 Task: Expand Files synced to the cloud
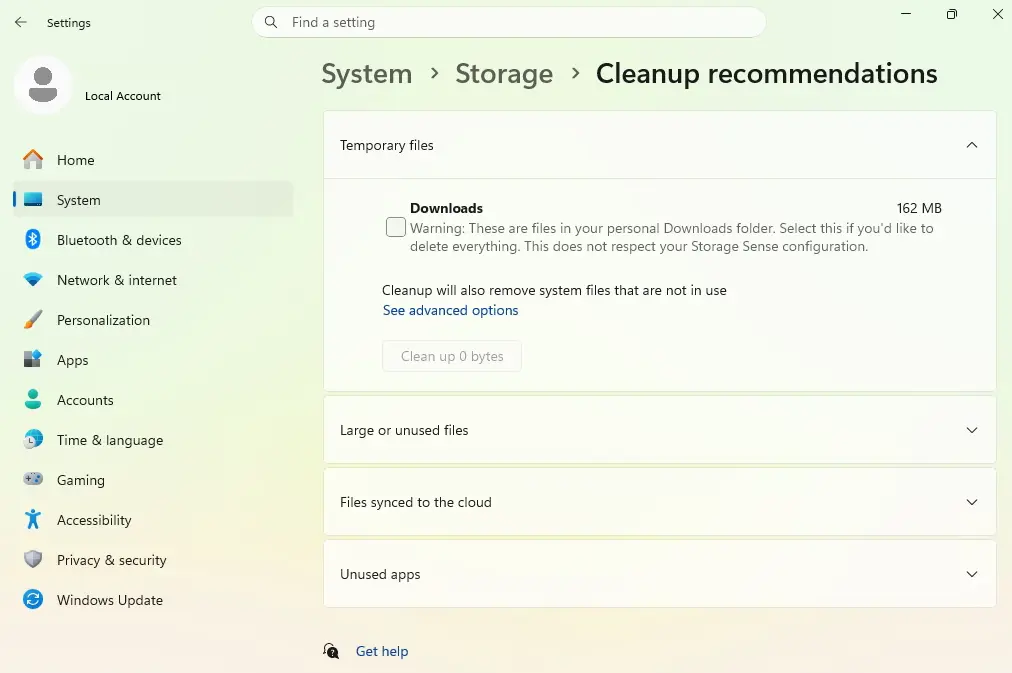click(x=971, y=502)
